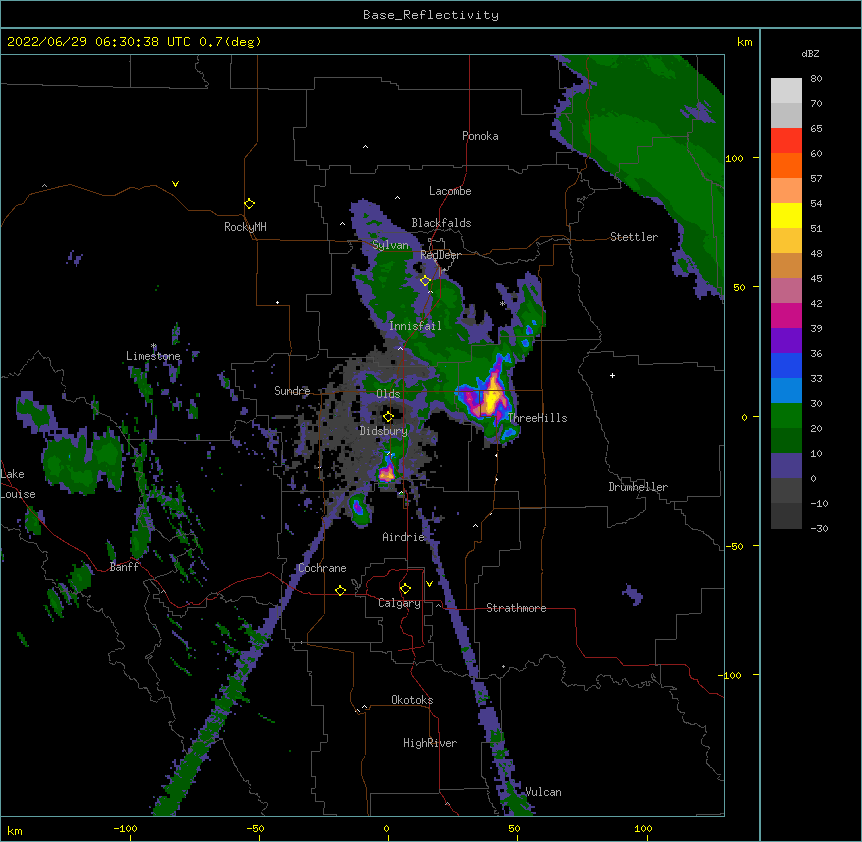
Task: Click the yellow marker south of RedDeer
Action: 425,281
